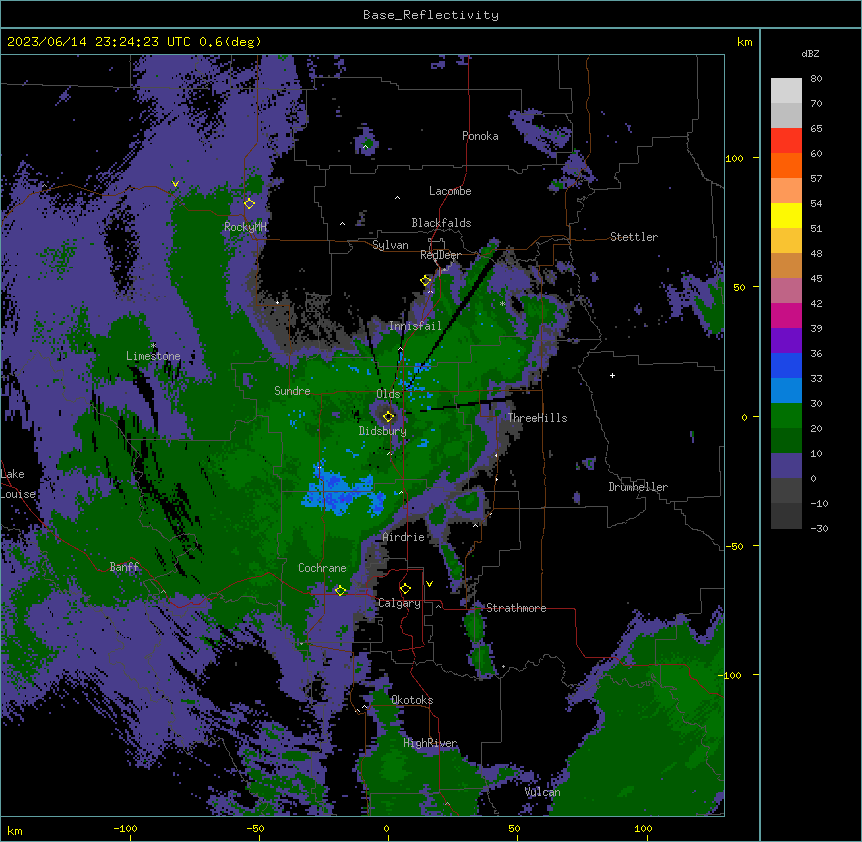This screenshot has height=842, width=862.
Task: Click the Olds town label
Action: (x=388, y=394)
